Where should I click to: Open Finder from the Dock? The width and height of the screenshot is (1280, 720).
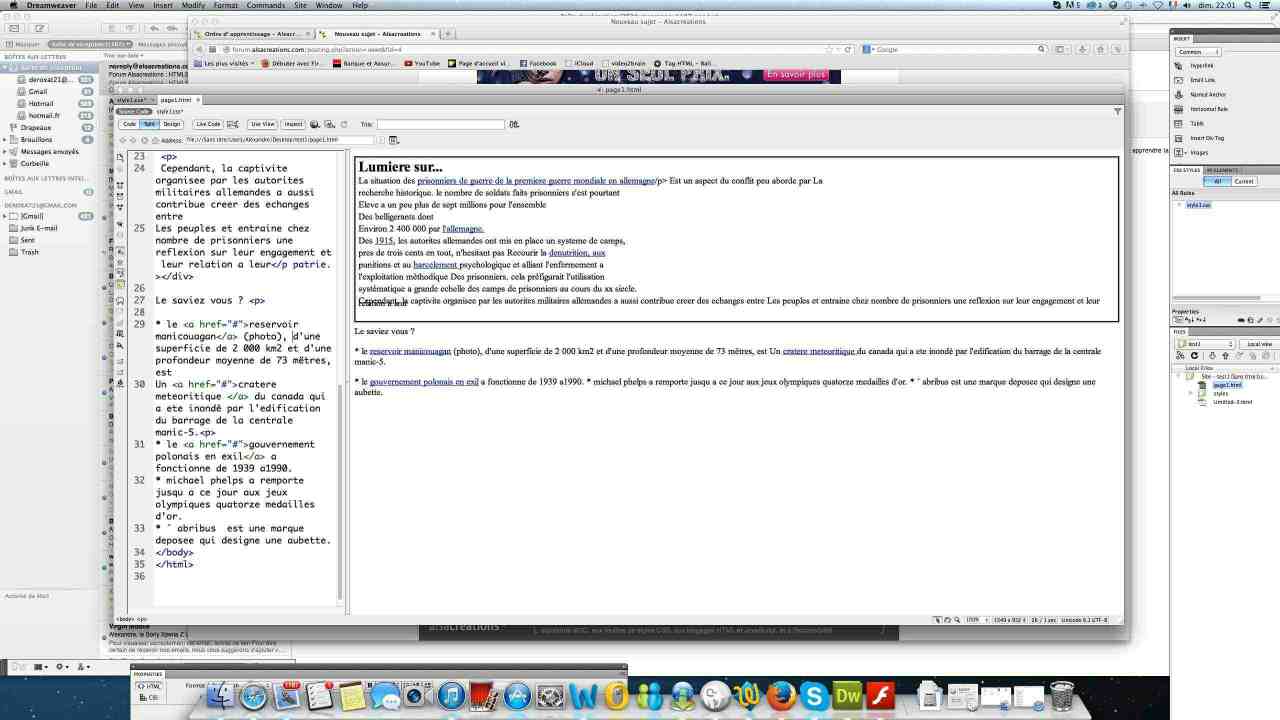(221, 695)
